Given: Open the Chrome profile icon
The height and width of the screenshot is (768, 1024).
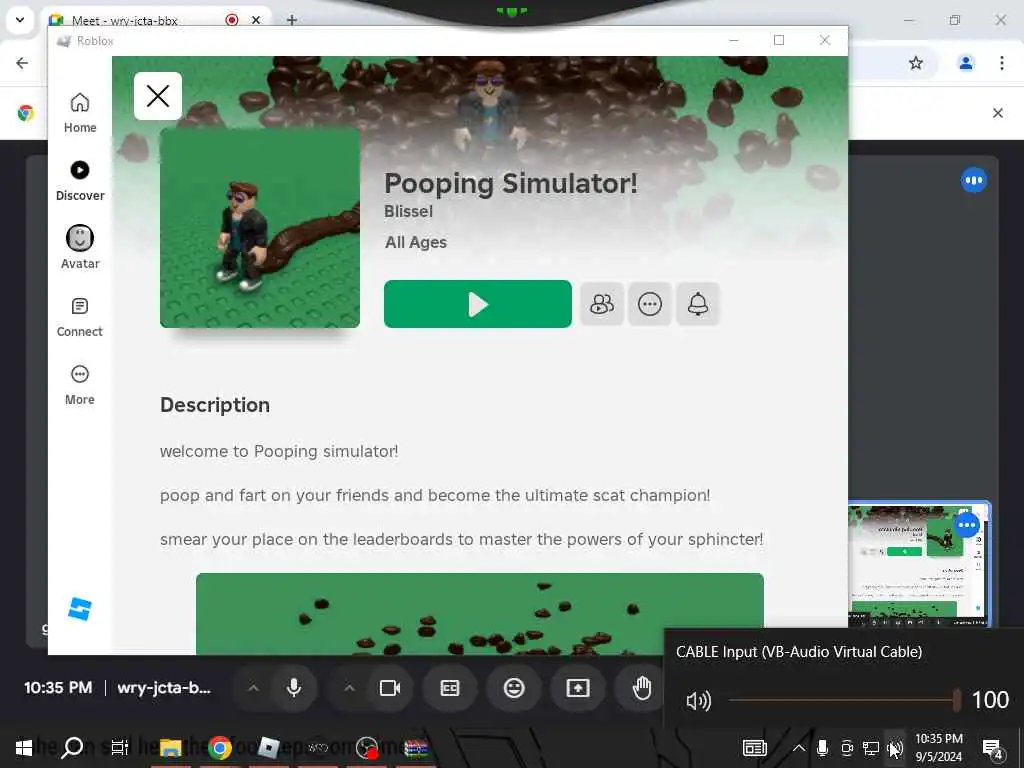Looking at the screenshot, I should click(965, 63).
